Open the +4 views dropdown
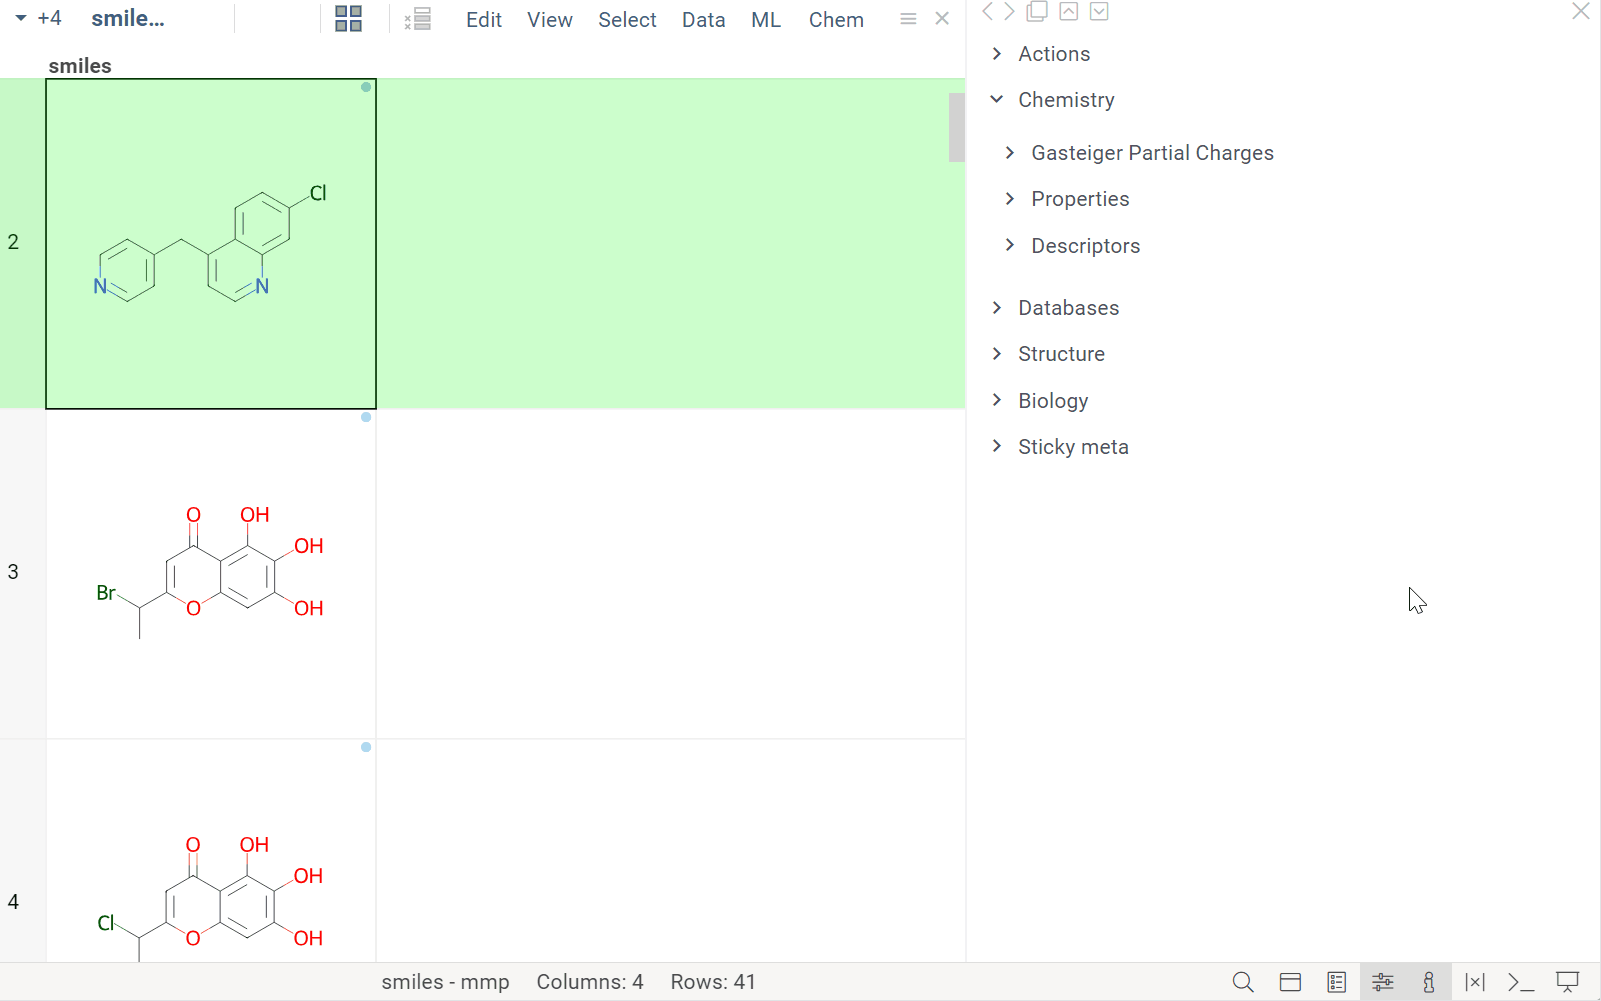Image resolution: width=1601 pixels, height=1001 pixels. [x=38, y=19]
